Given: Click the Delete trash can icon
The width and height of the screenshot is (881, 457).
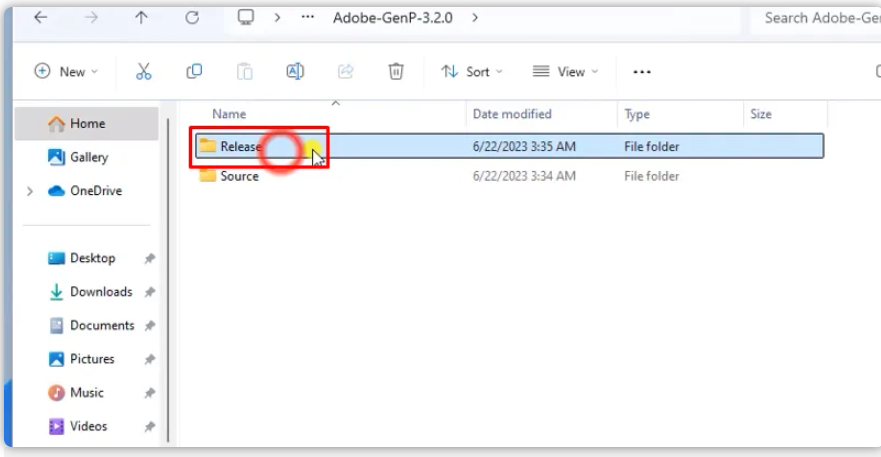Looking at the screenshot, I should coord(396,72).
